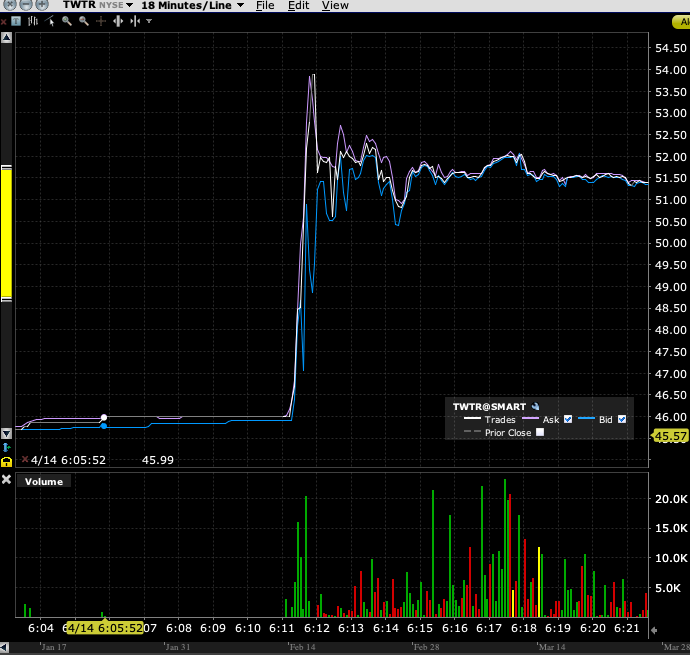Screen dimensions: 690x655
Task: Open the toolbar's small dropdown arrow
Action: tap(149, 21)
